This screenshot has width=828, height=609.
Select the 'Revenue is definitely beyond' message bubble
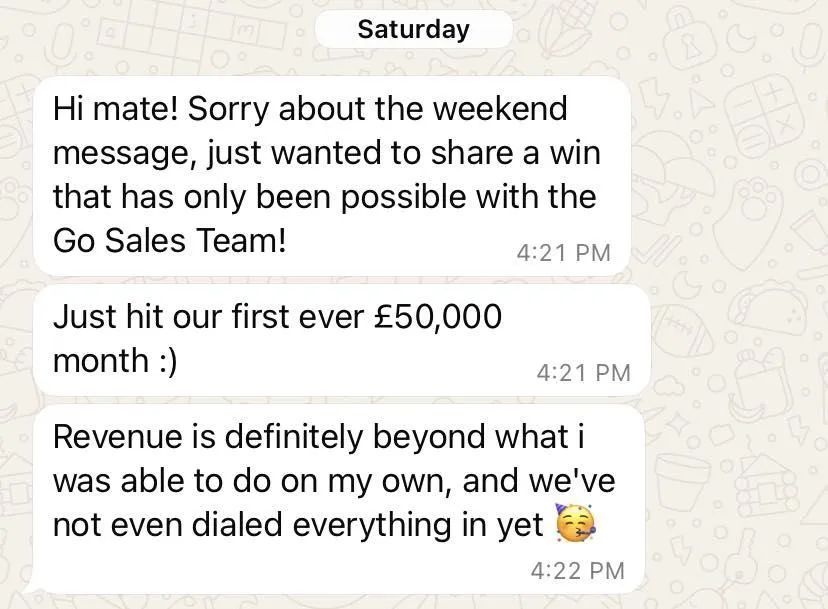pos(338,499)
